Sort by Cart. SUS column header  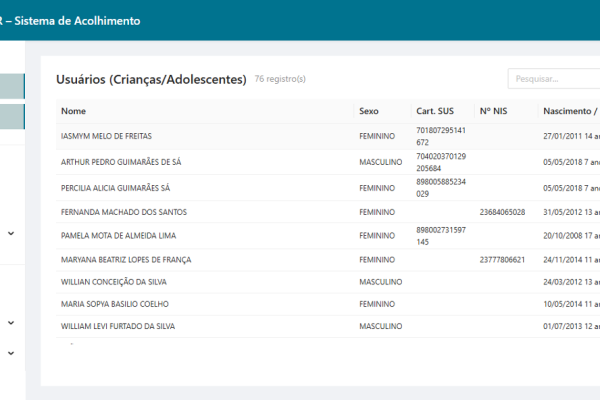[436, 111]
